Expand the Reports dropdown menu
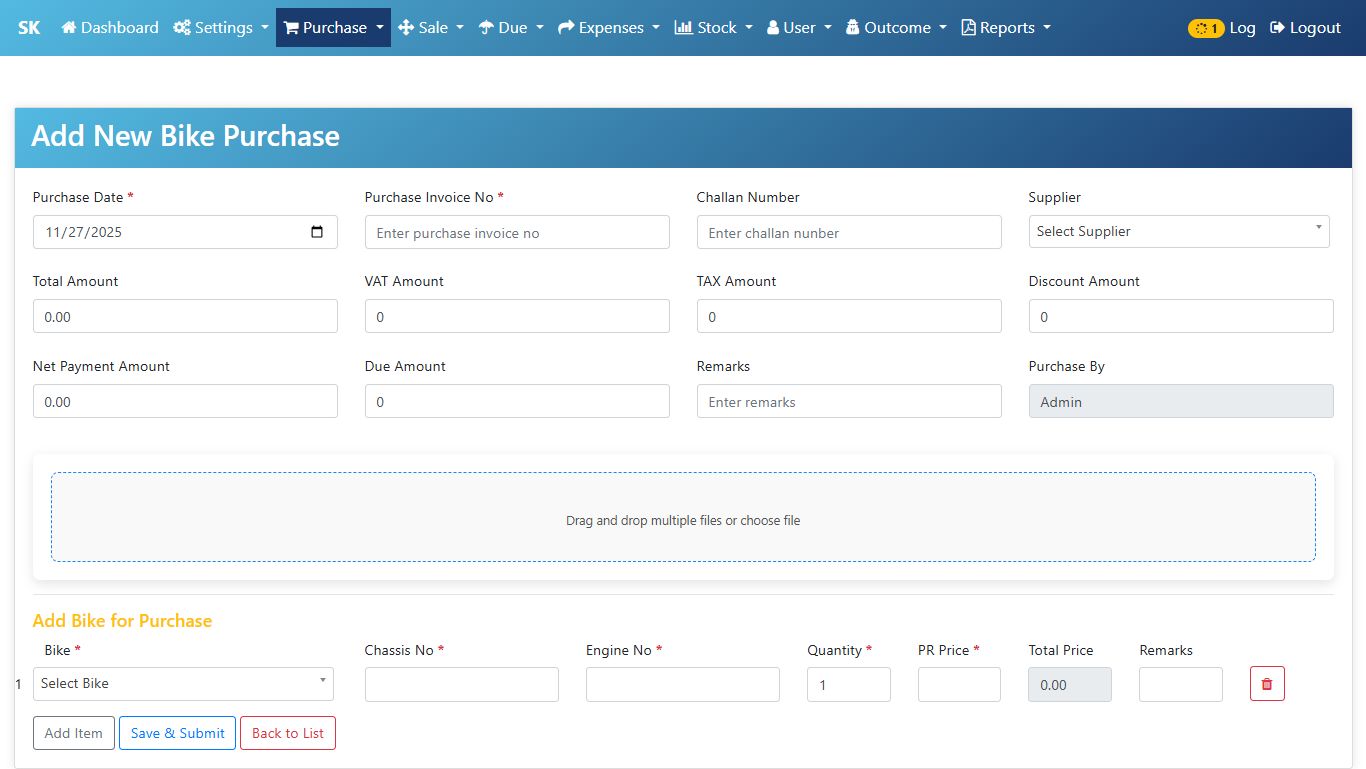This screenshot has height=769, width=1366. coord(1005,28)
